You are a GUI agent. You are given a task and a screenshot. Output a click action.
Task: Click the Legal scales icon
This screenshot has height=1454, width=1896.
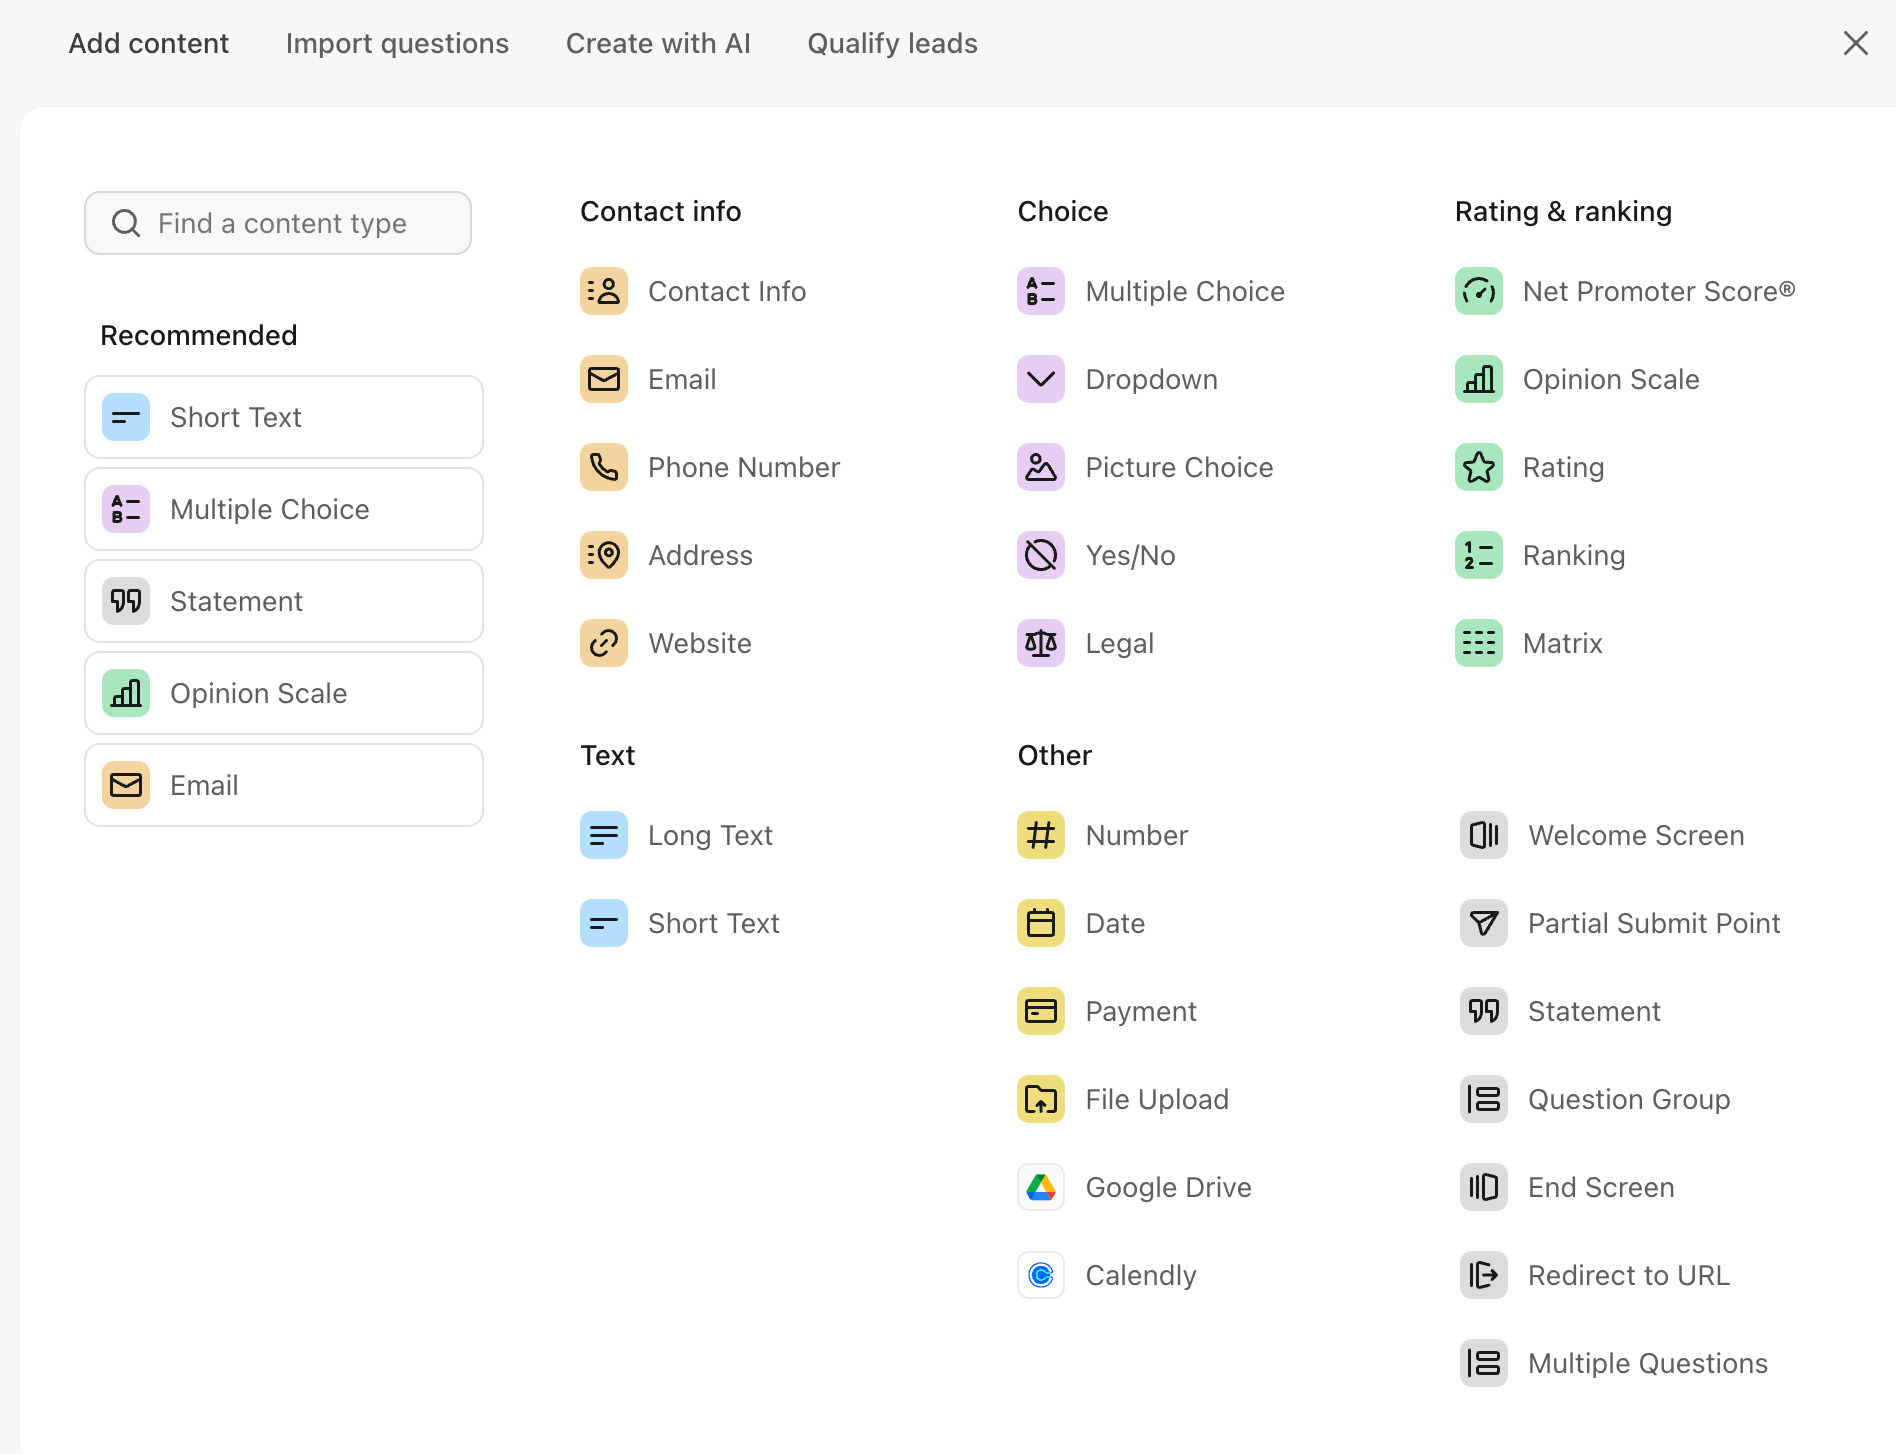1040,643
